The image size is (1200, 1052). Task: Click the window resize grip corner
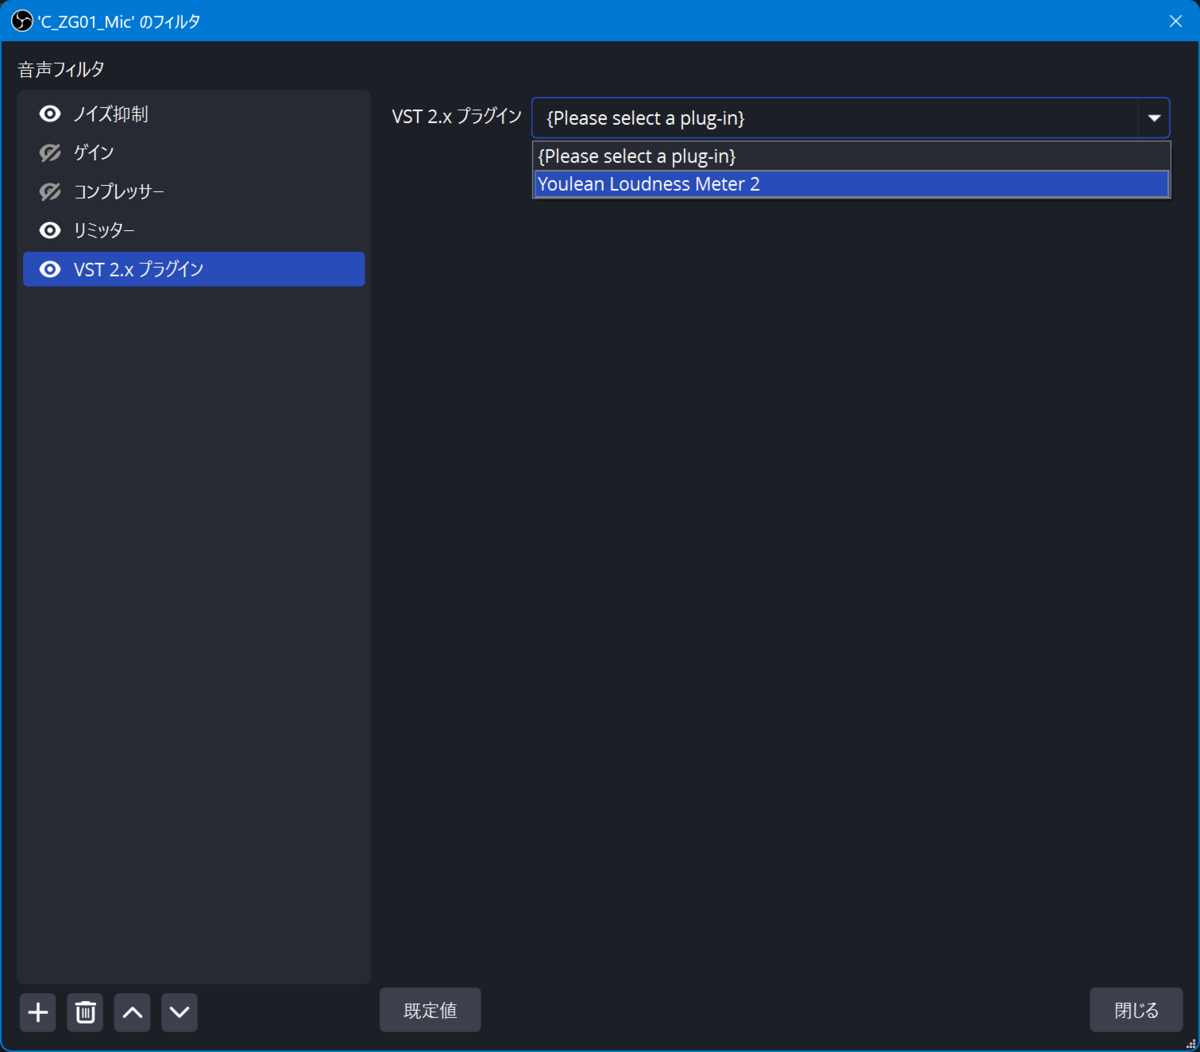(x=1190, y=1043)
